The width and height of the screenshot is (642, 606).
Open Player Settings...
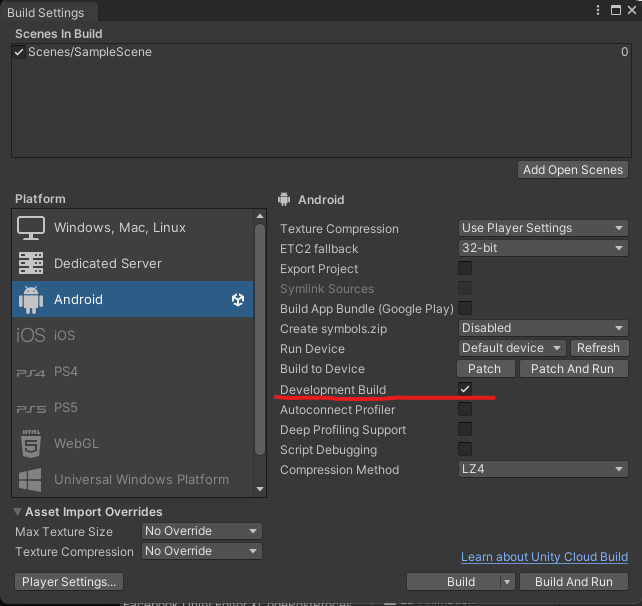69,582
